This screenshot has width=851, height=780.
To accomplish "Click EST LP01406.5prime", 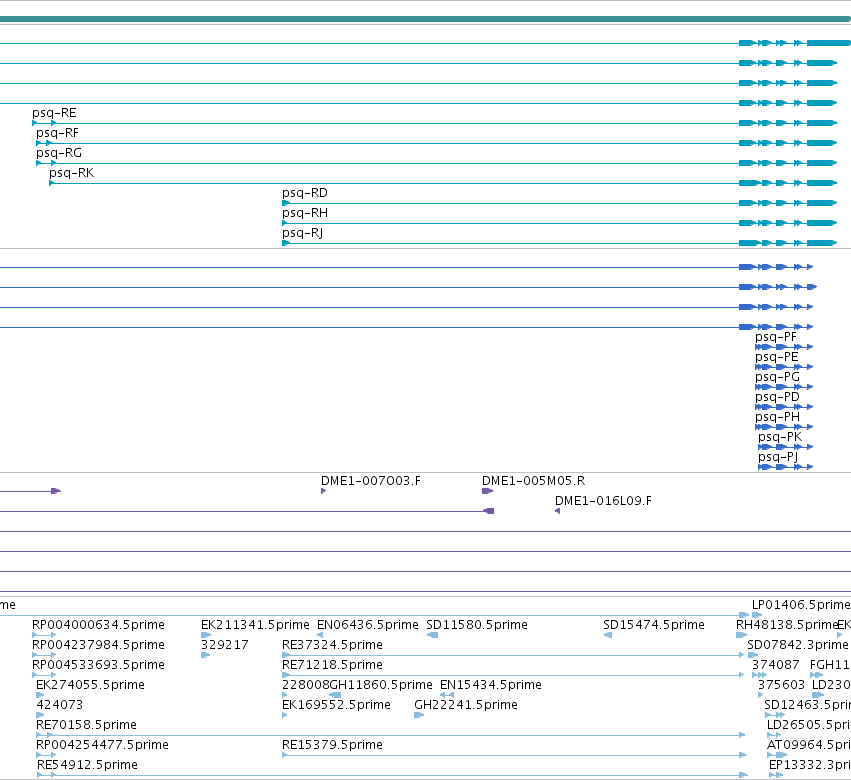I will pyautogui.click(x=801, y=605).
